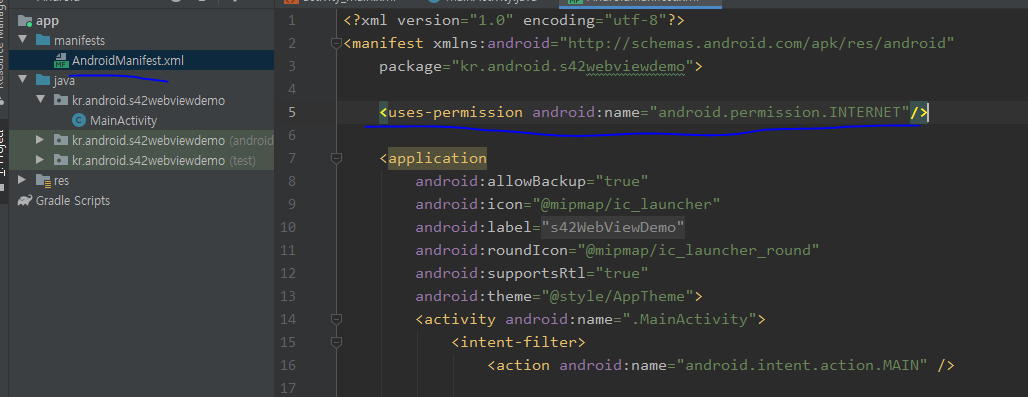The width and height of the screenshot is (1028, 397).
Task: Expand the kr.android.s42webviewdemo (androidTest) package
Action: point(41,140)
